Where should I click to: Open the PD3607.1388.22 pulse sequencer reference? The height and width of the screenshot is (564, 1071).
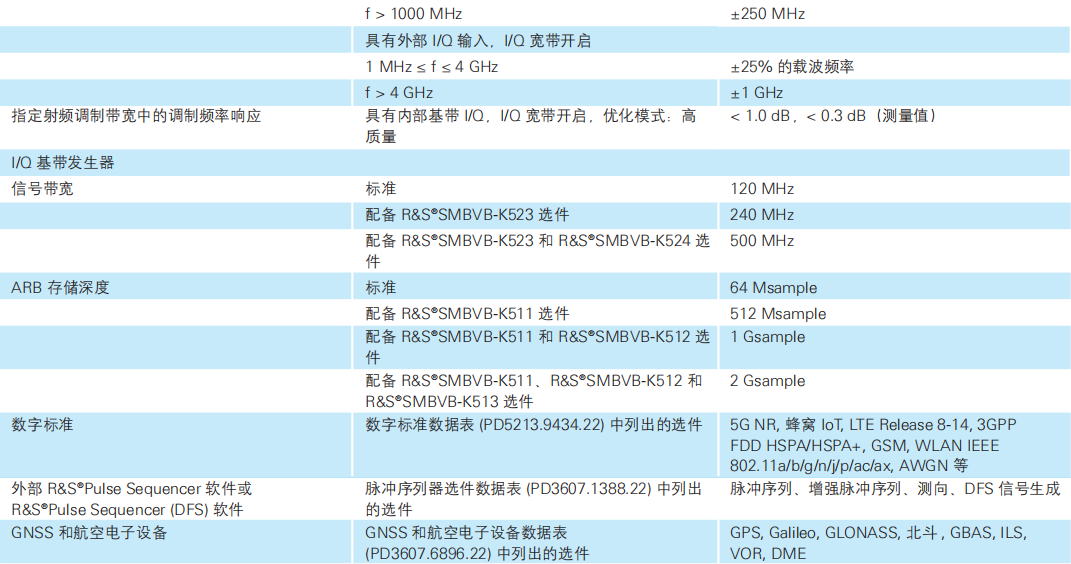567,489
